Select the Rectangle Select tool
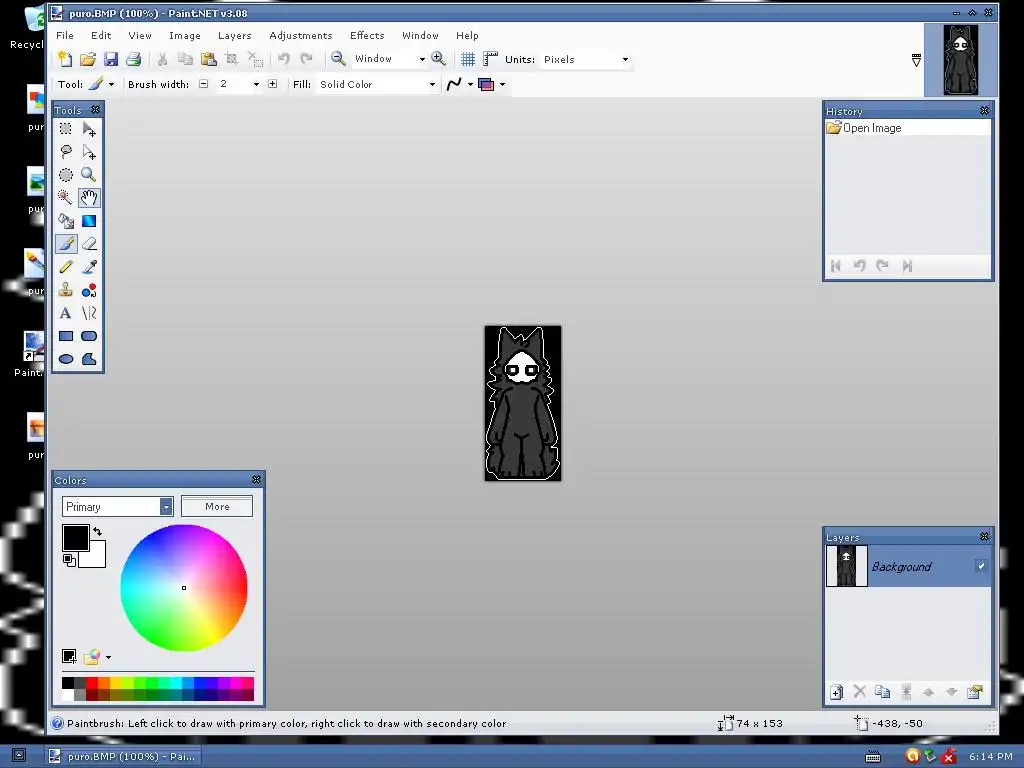This screenshot has height=768, width=1024. coord(66,129)
